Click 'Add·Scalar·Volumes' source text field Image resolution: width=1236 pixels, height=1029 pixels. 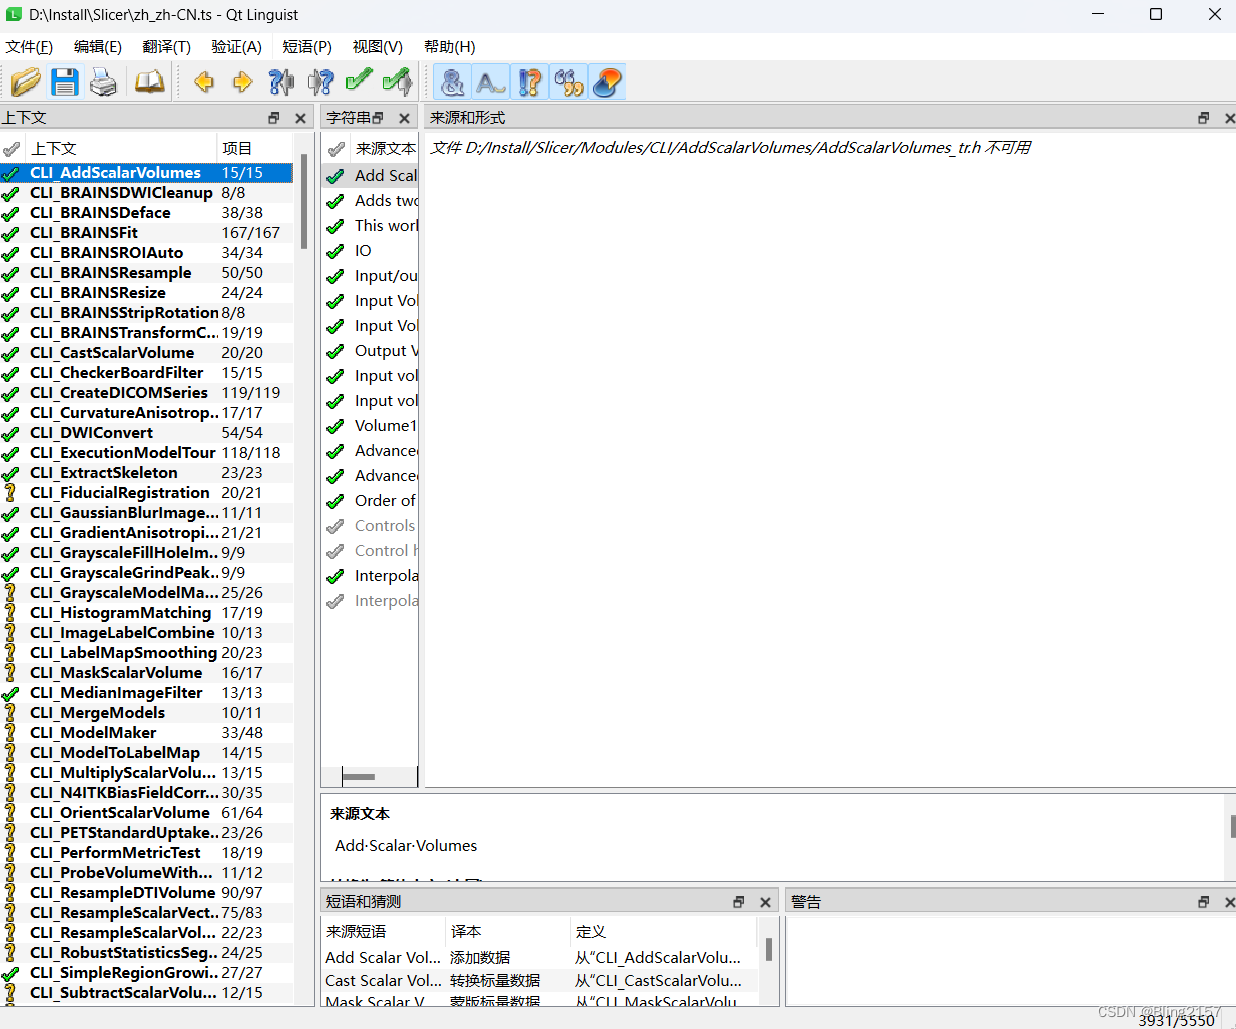(406, 846)
